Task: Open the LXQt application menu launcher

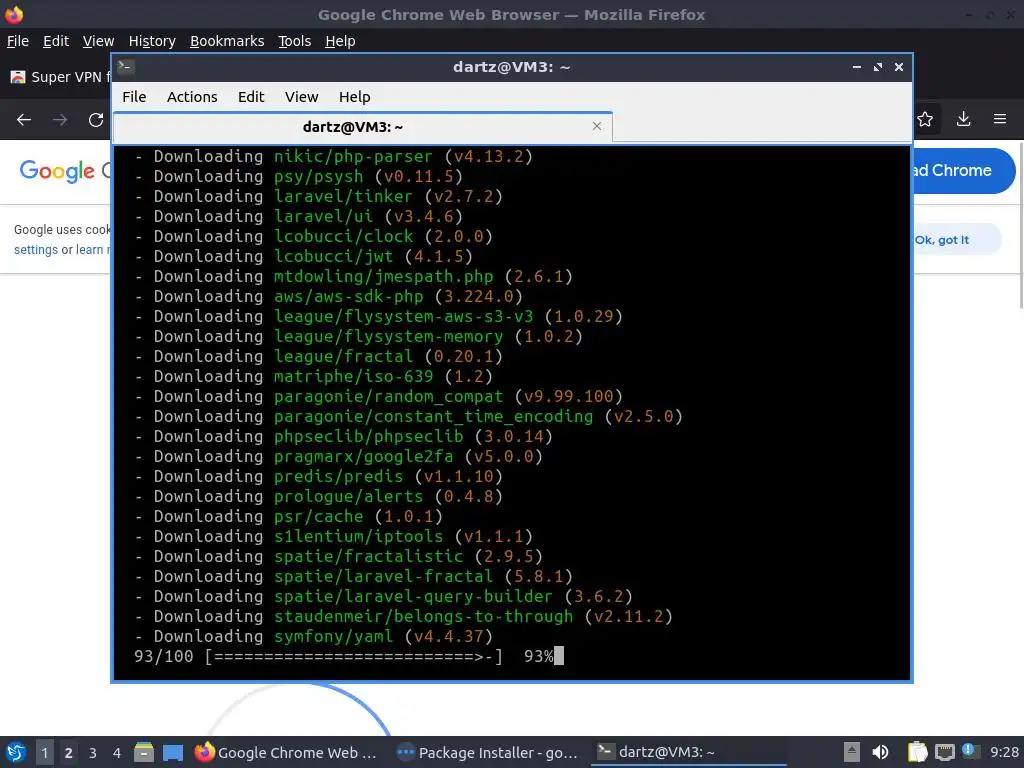Action: [16, 752]
